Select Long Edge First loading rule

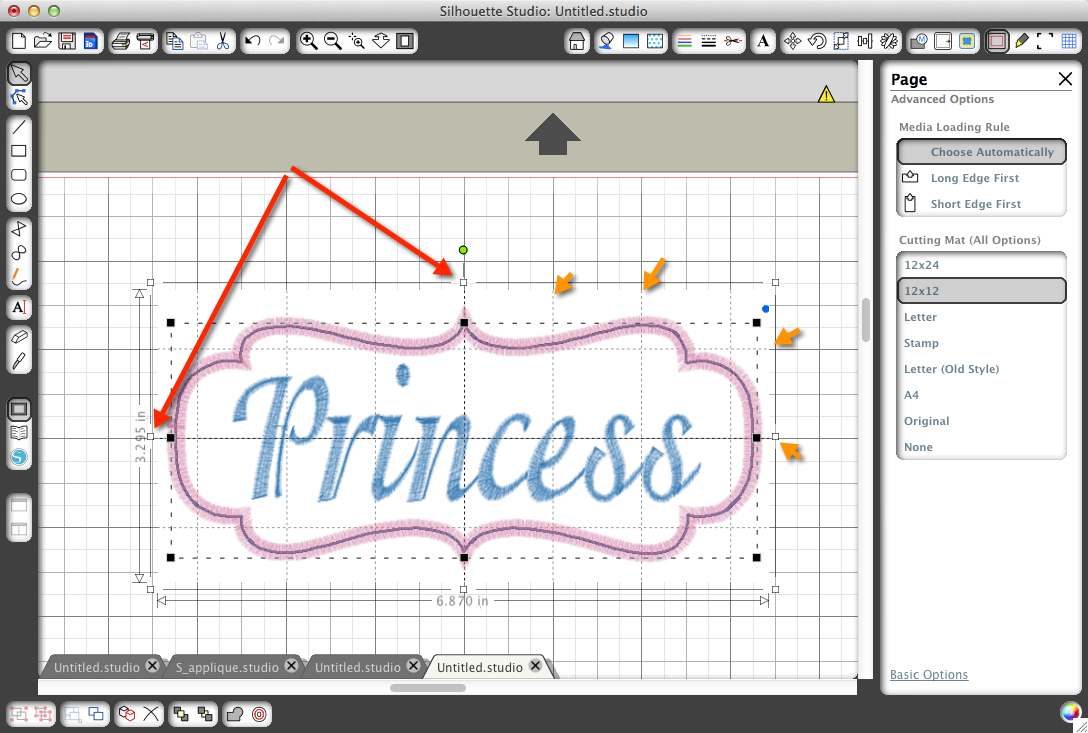click(x=975, y=178)
